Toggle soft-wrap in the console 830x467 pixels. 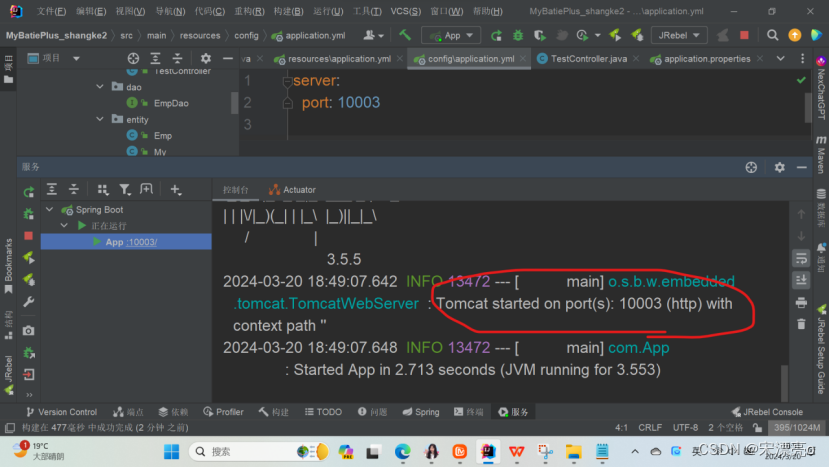[x=800, y=258]
